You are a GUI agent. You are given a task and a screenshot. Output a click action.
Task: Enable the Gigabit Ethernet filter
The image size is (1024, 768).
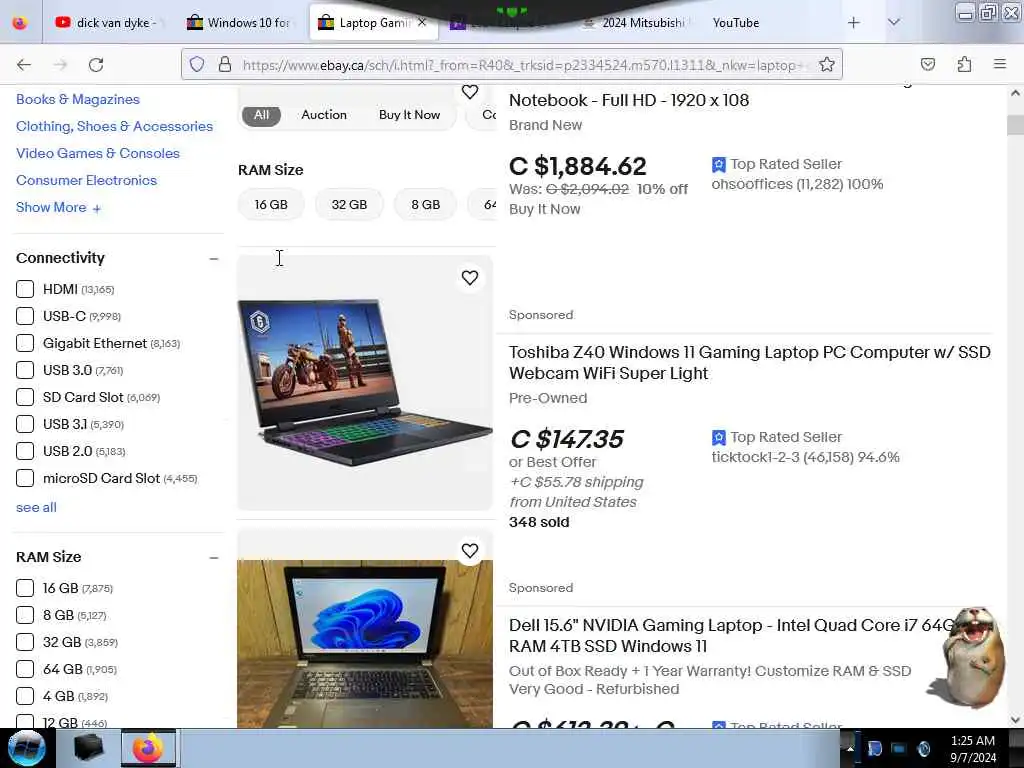[x=25, y=344]
